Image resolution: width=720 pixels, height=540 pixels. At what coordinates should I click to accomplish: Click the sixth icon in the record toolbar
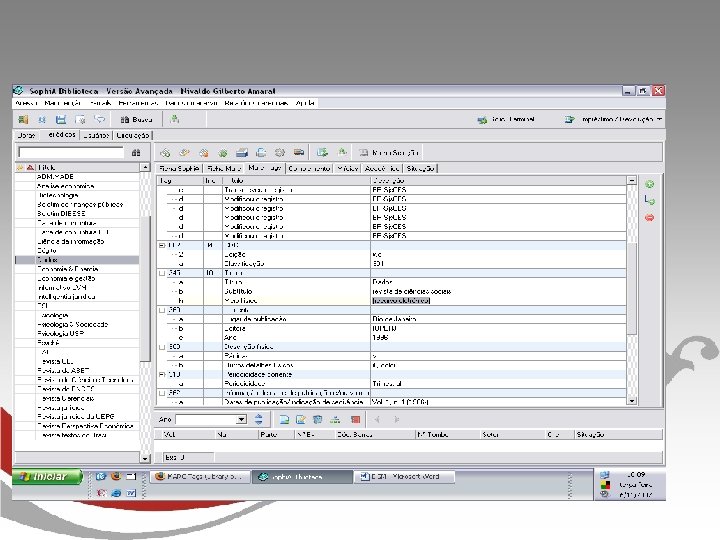coord(261,152)
